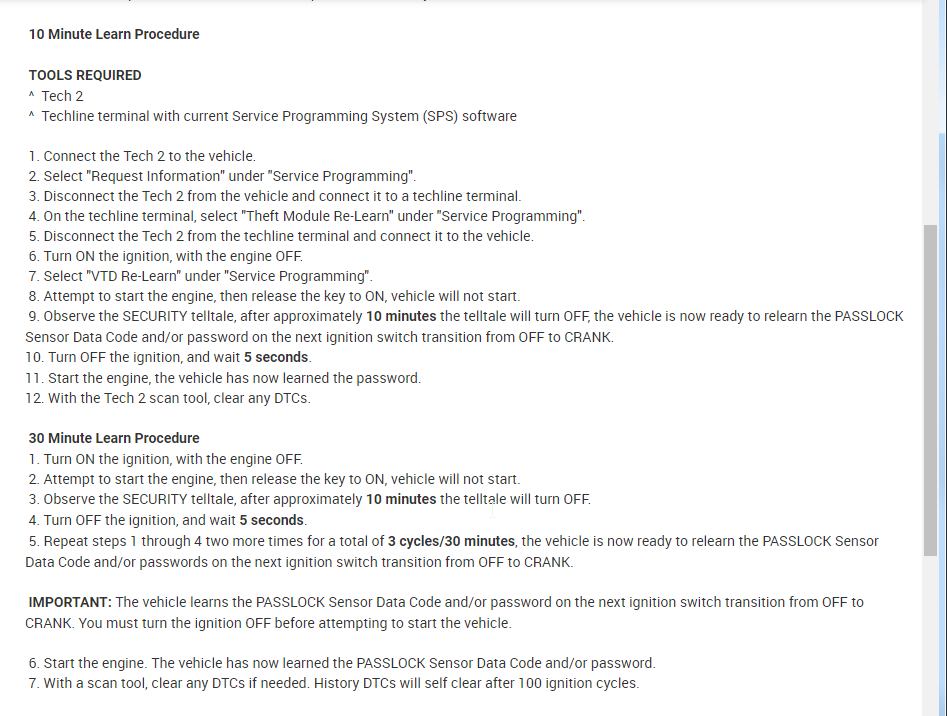Click the bold "3 cycles/30 minutes" text
947x716 pixels.
pos(452,541)
